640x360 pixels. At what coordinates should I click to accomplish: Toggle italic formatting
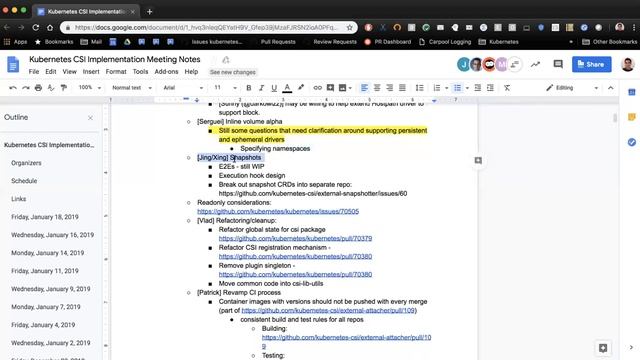point(261,88)
